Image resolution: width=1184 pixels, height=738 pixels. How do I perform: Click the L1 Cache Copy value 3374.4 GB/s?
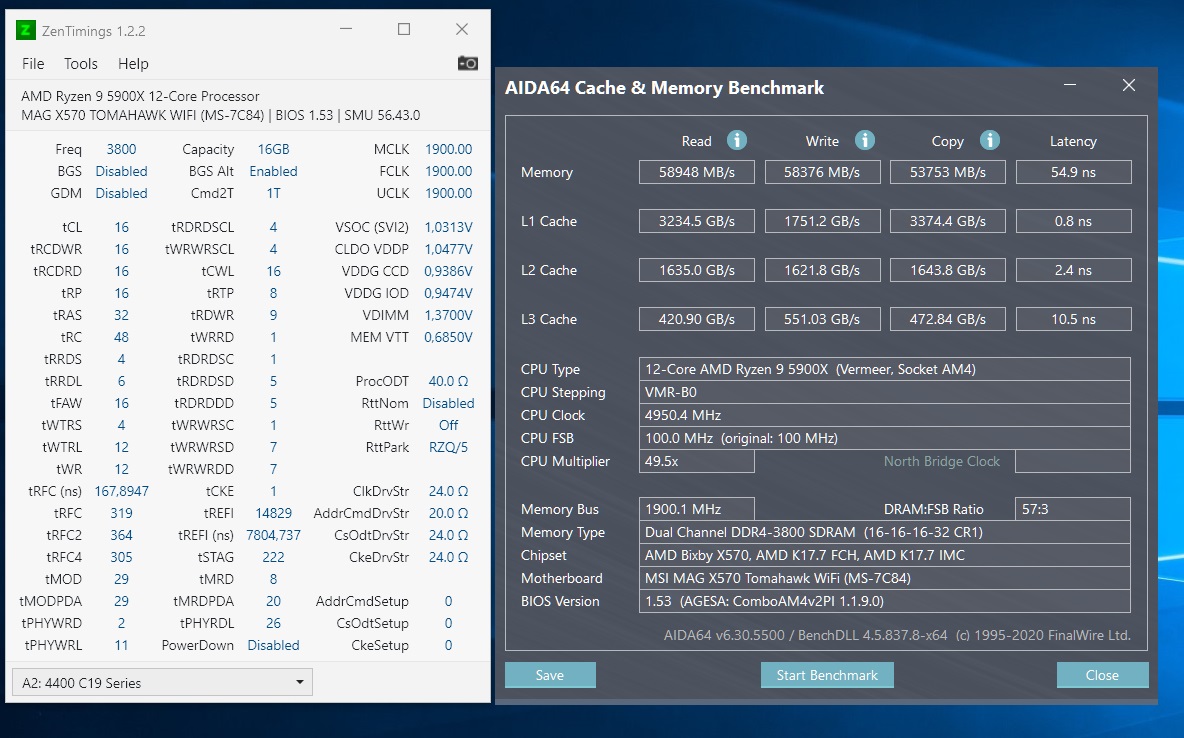(x=948, y=221)
